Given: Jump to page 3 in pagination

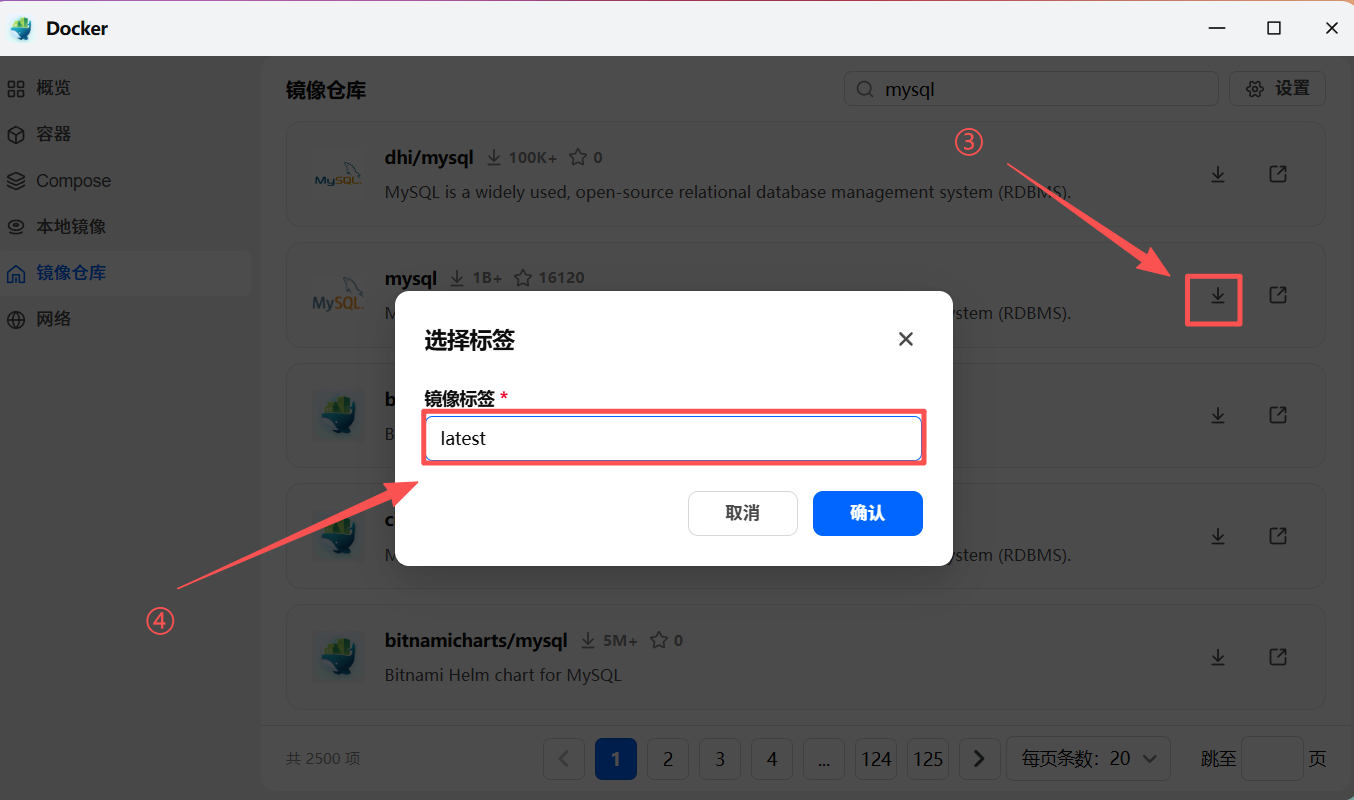Looking at the screenshot, I should (720, 759).
